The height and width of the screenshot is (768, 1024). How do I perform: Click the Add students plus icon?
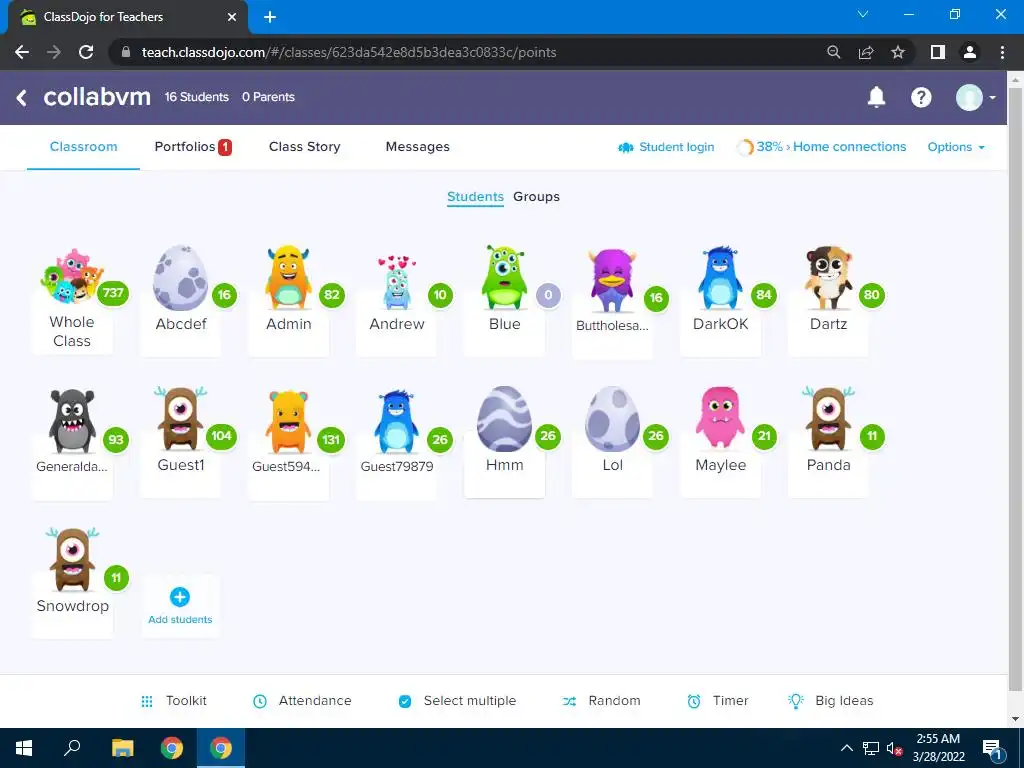pyautogui.click(x=180, y=597)
